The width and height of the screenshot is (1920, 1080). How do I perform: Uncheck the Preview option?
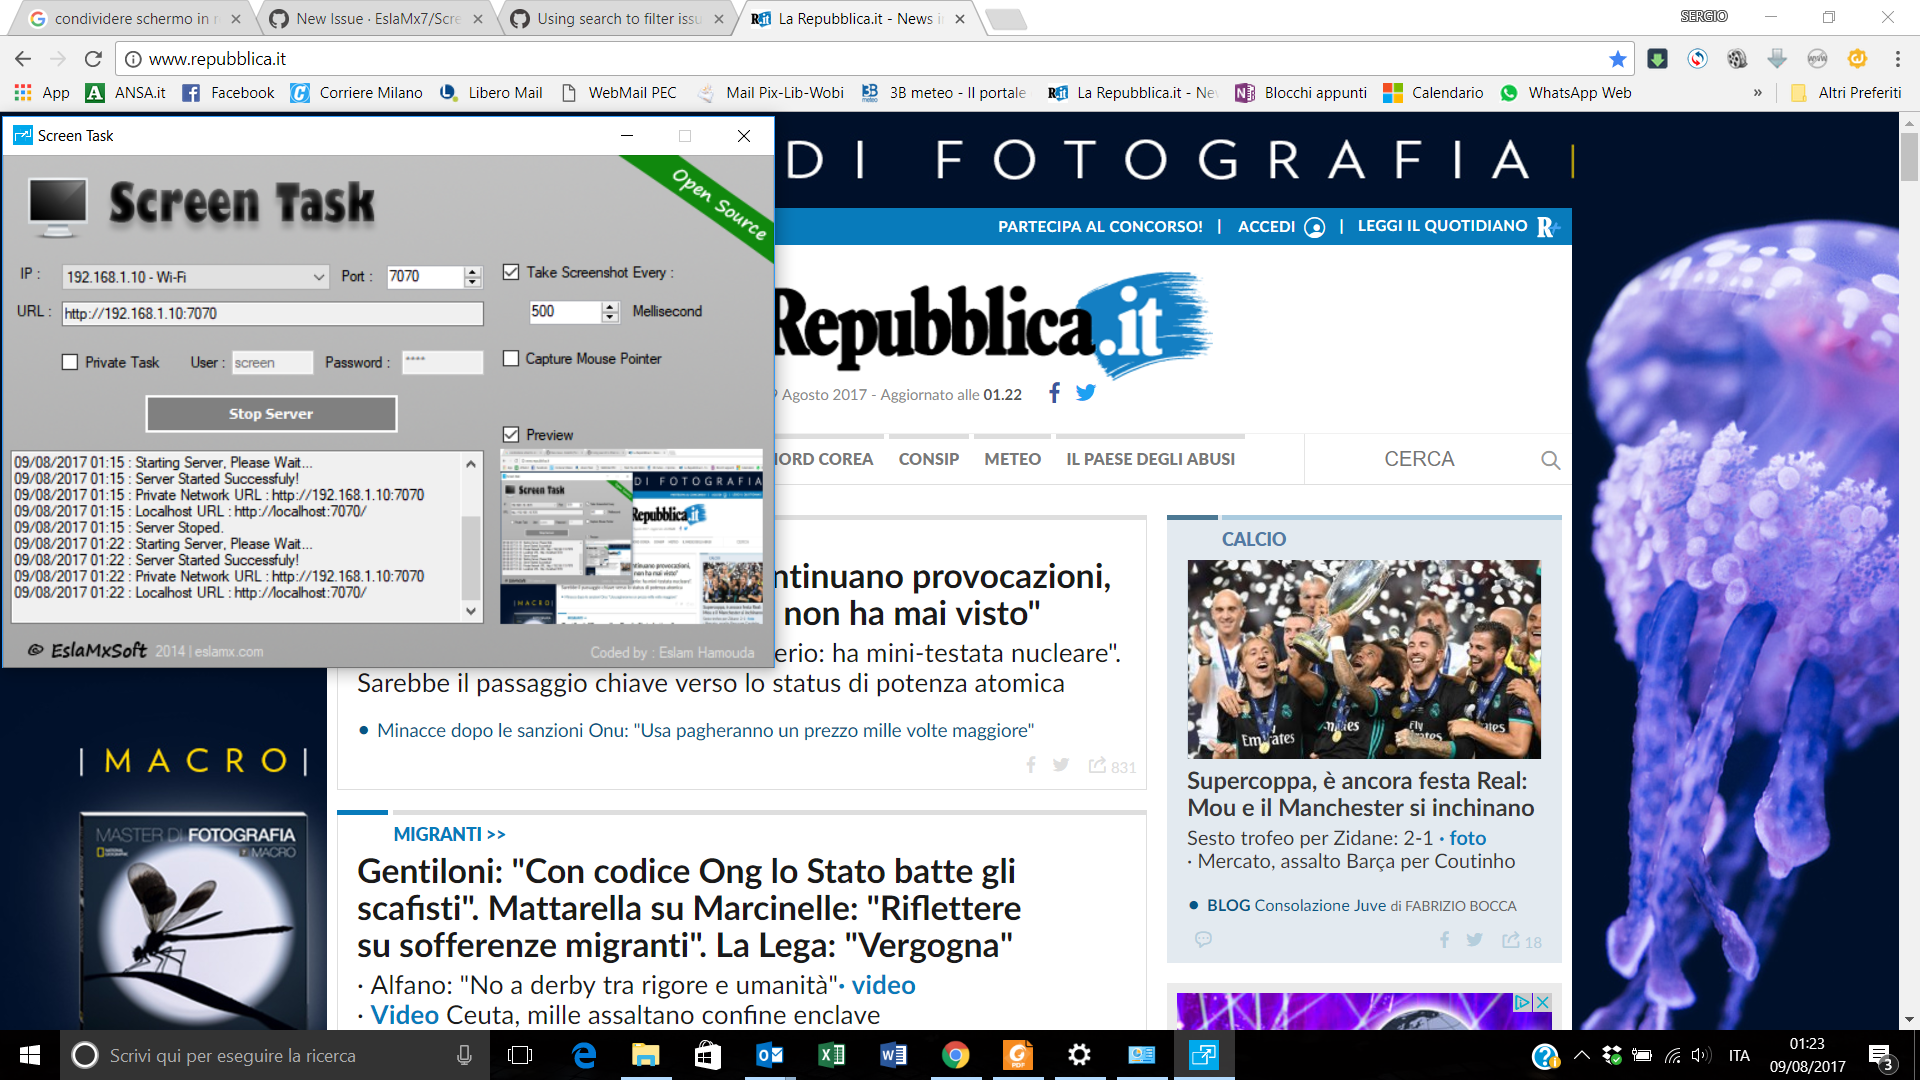(510, 434)
